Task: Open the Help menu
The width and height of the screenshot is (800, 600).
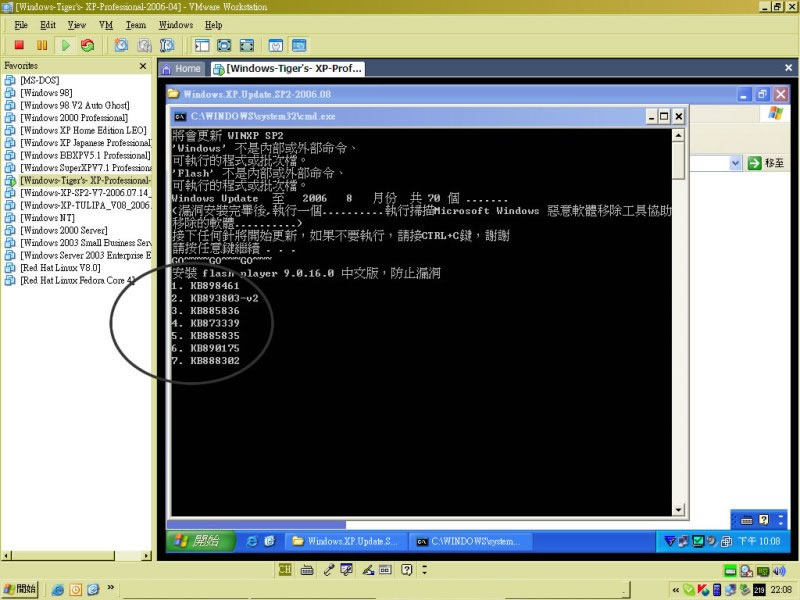Action: click(214, 25)
